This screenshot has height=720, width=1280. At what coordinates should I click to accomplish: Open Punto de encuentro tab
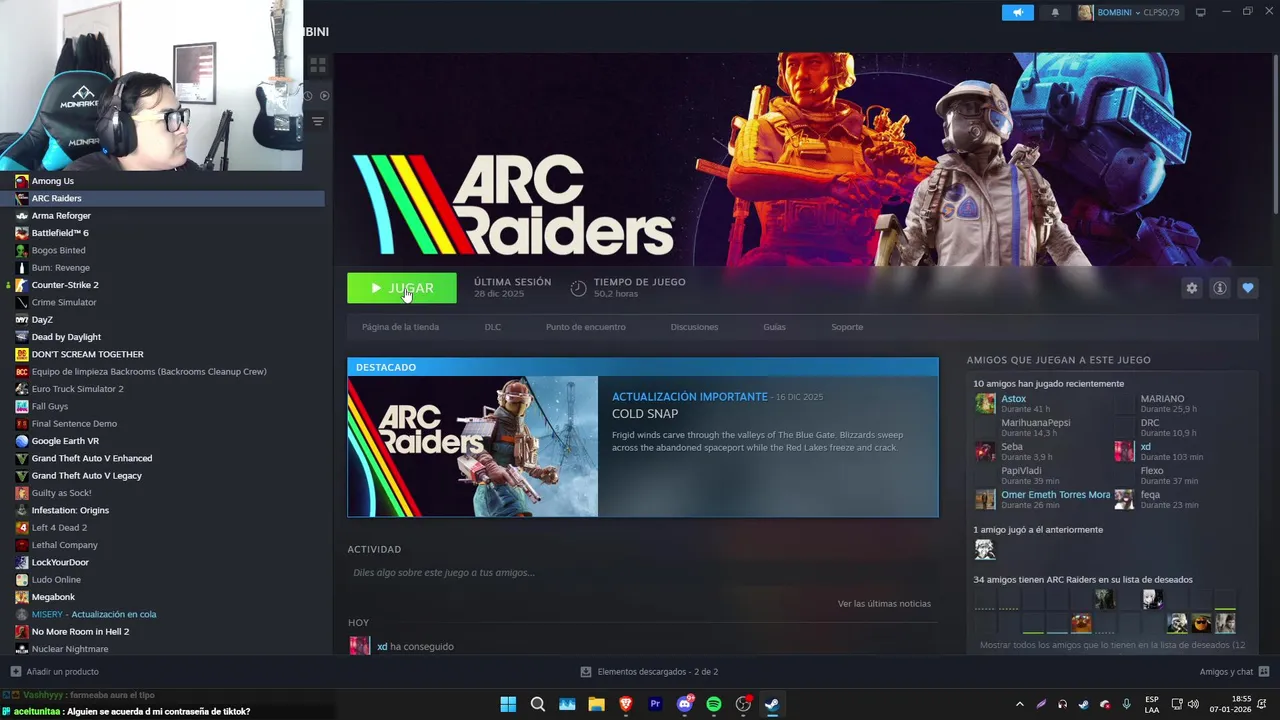tap(586, 327)
